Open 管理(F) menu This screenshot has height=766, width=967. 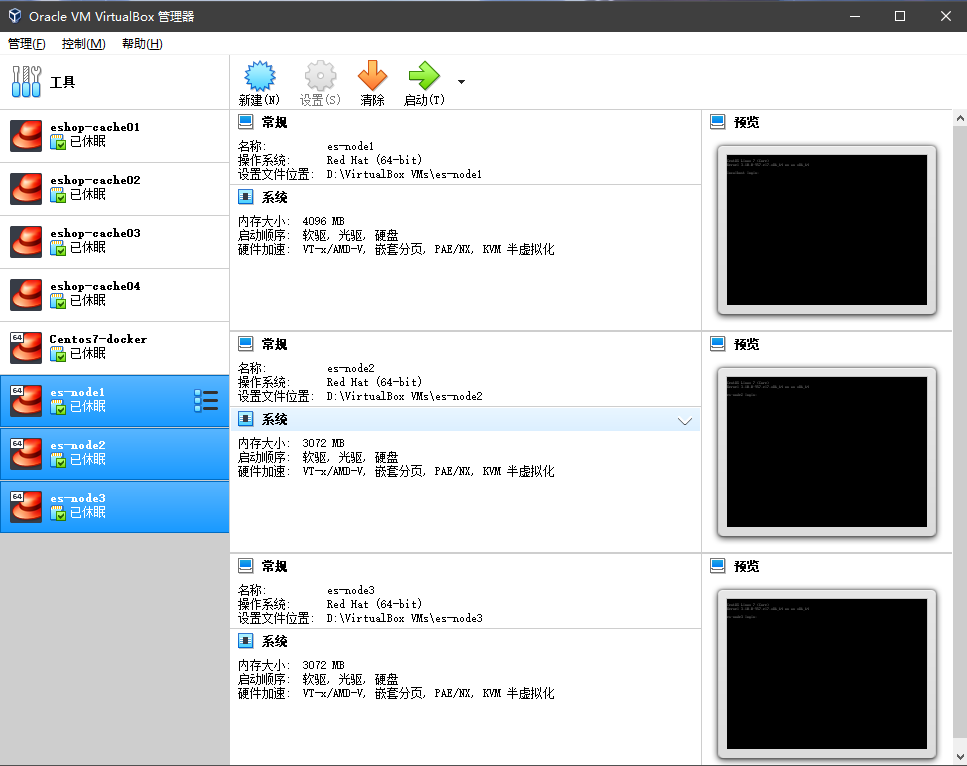click(x=27, y=44)
